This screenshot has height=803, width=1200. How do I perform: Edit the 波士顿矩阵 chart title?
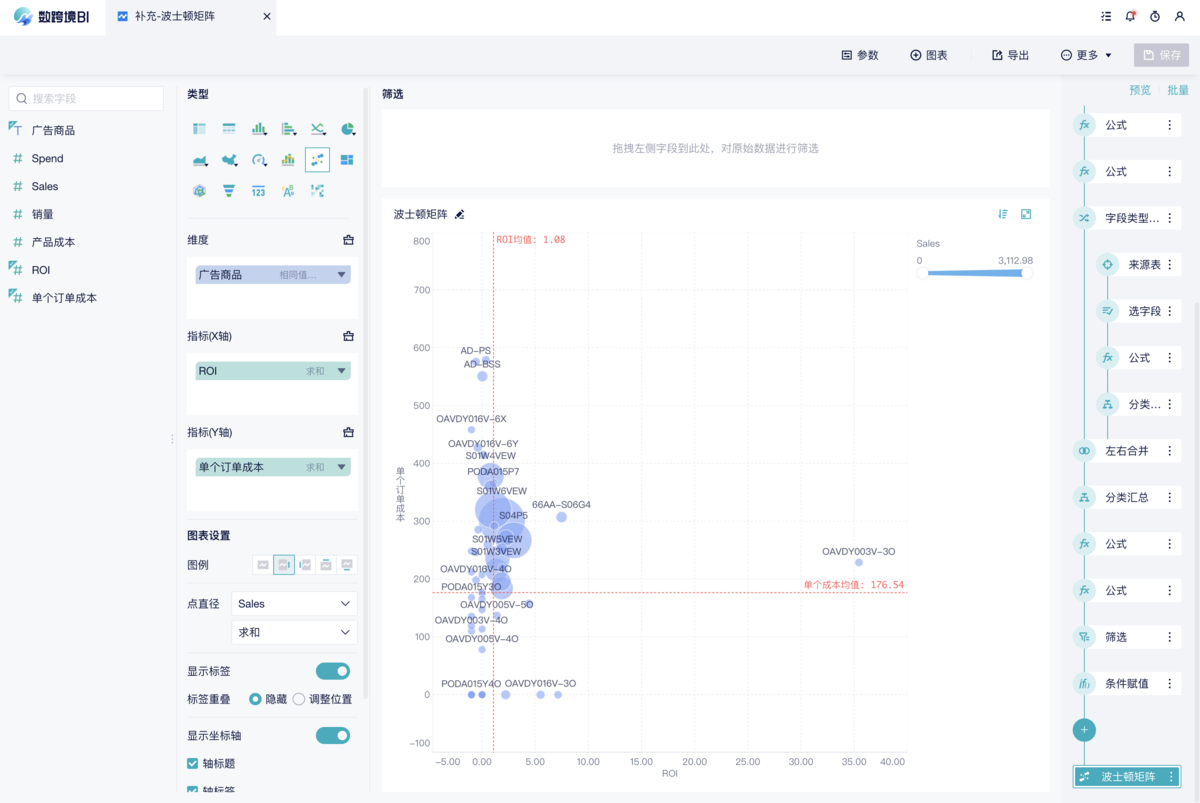pos(460,214)
